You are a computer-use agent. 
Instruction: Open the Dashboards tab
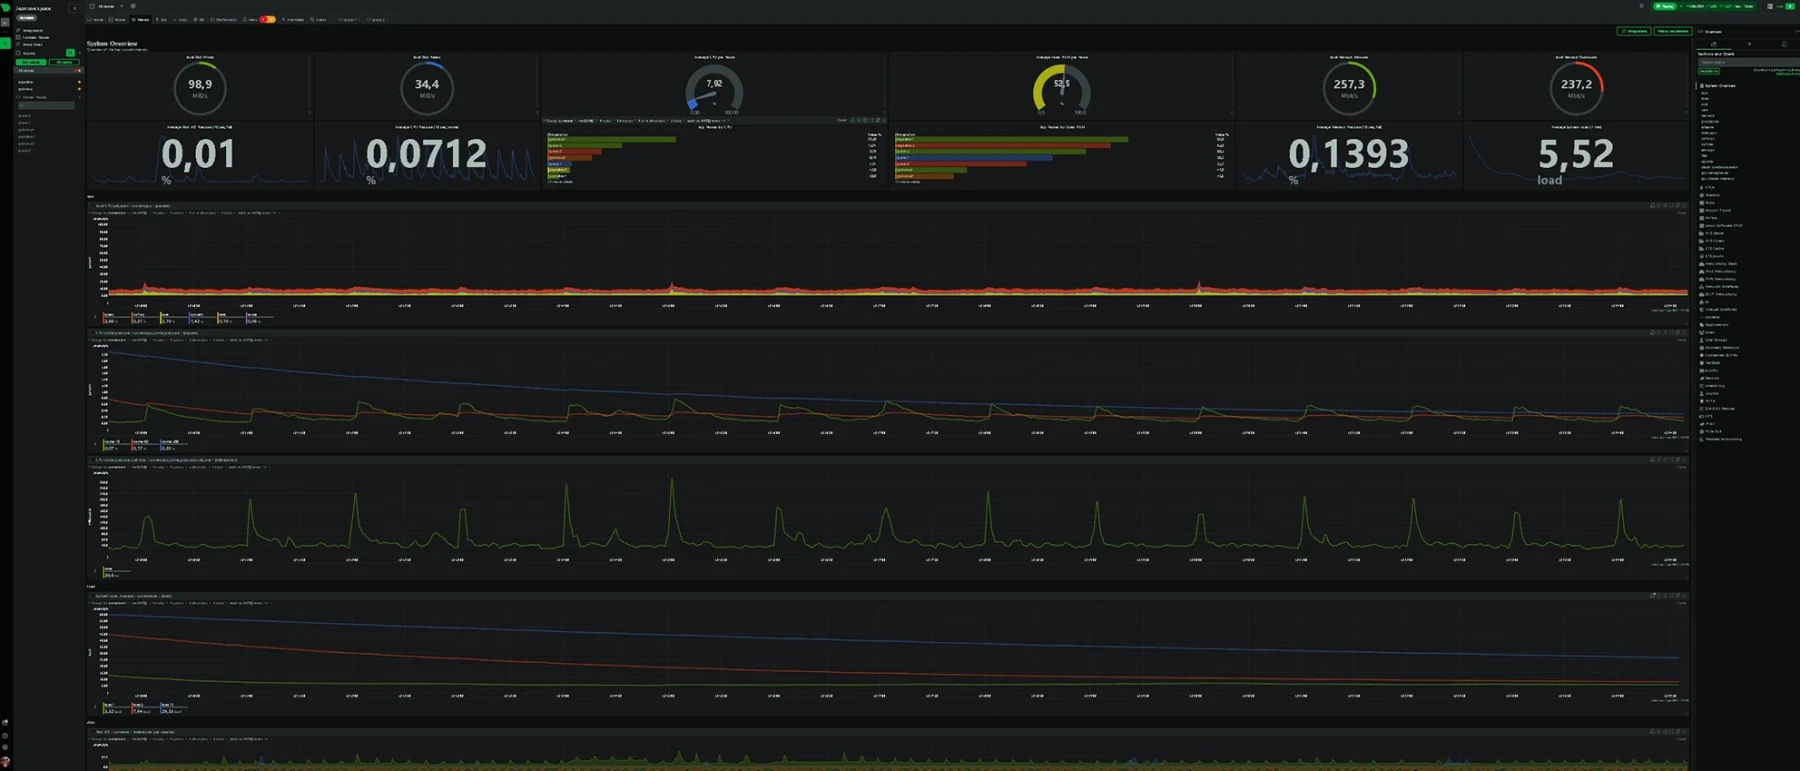pyautogui.click(x=225, y=19)
